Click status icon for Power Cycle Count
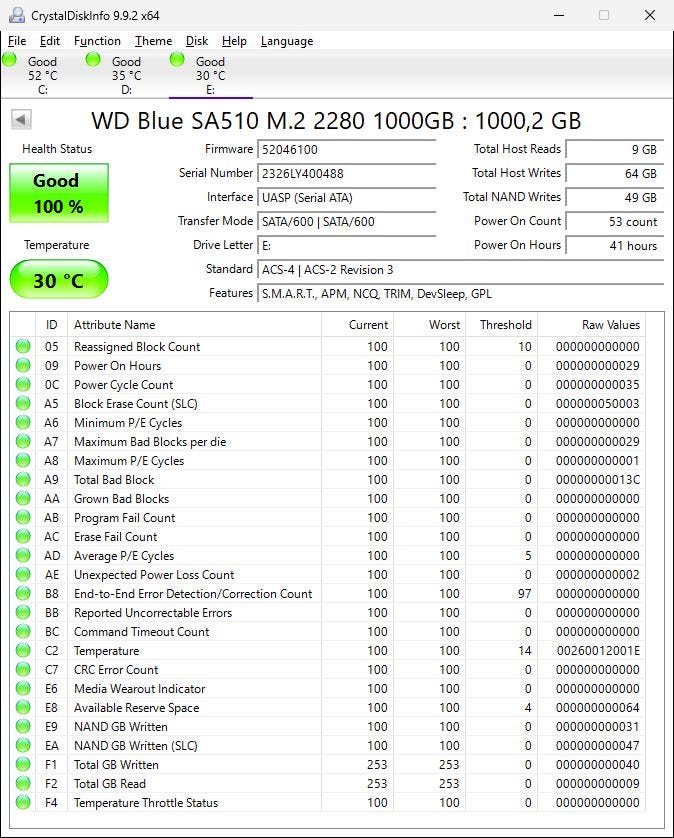 click(23, 384)
